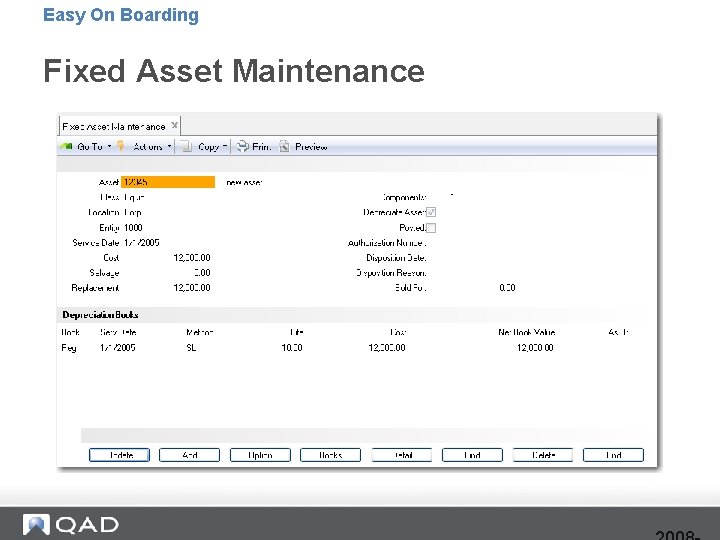Click the green Go To arrow icon
This screenshot has width=720, height=540.
(x=66, y=146)
